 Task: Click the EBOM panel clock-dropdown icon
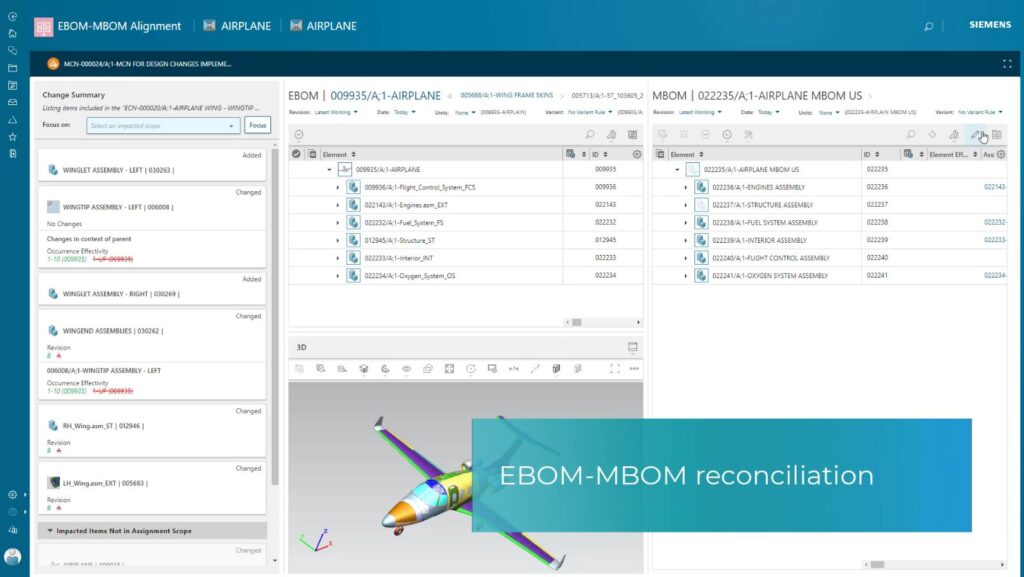[x=298, y=134]
